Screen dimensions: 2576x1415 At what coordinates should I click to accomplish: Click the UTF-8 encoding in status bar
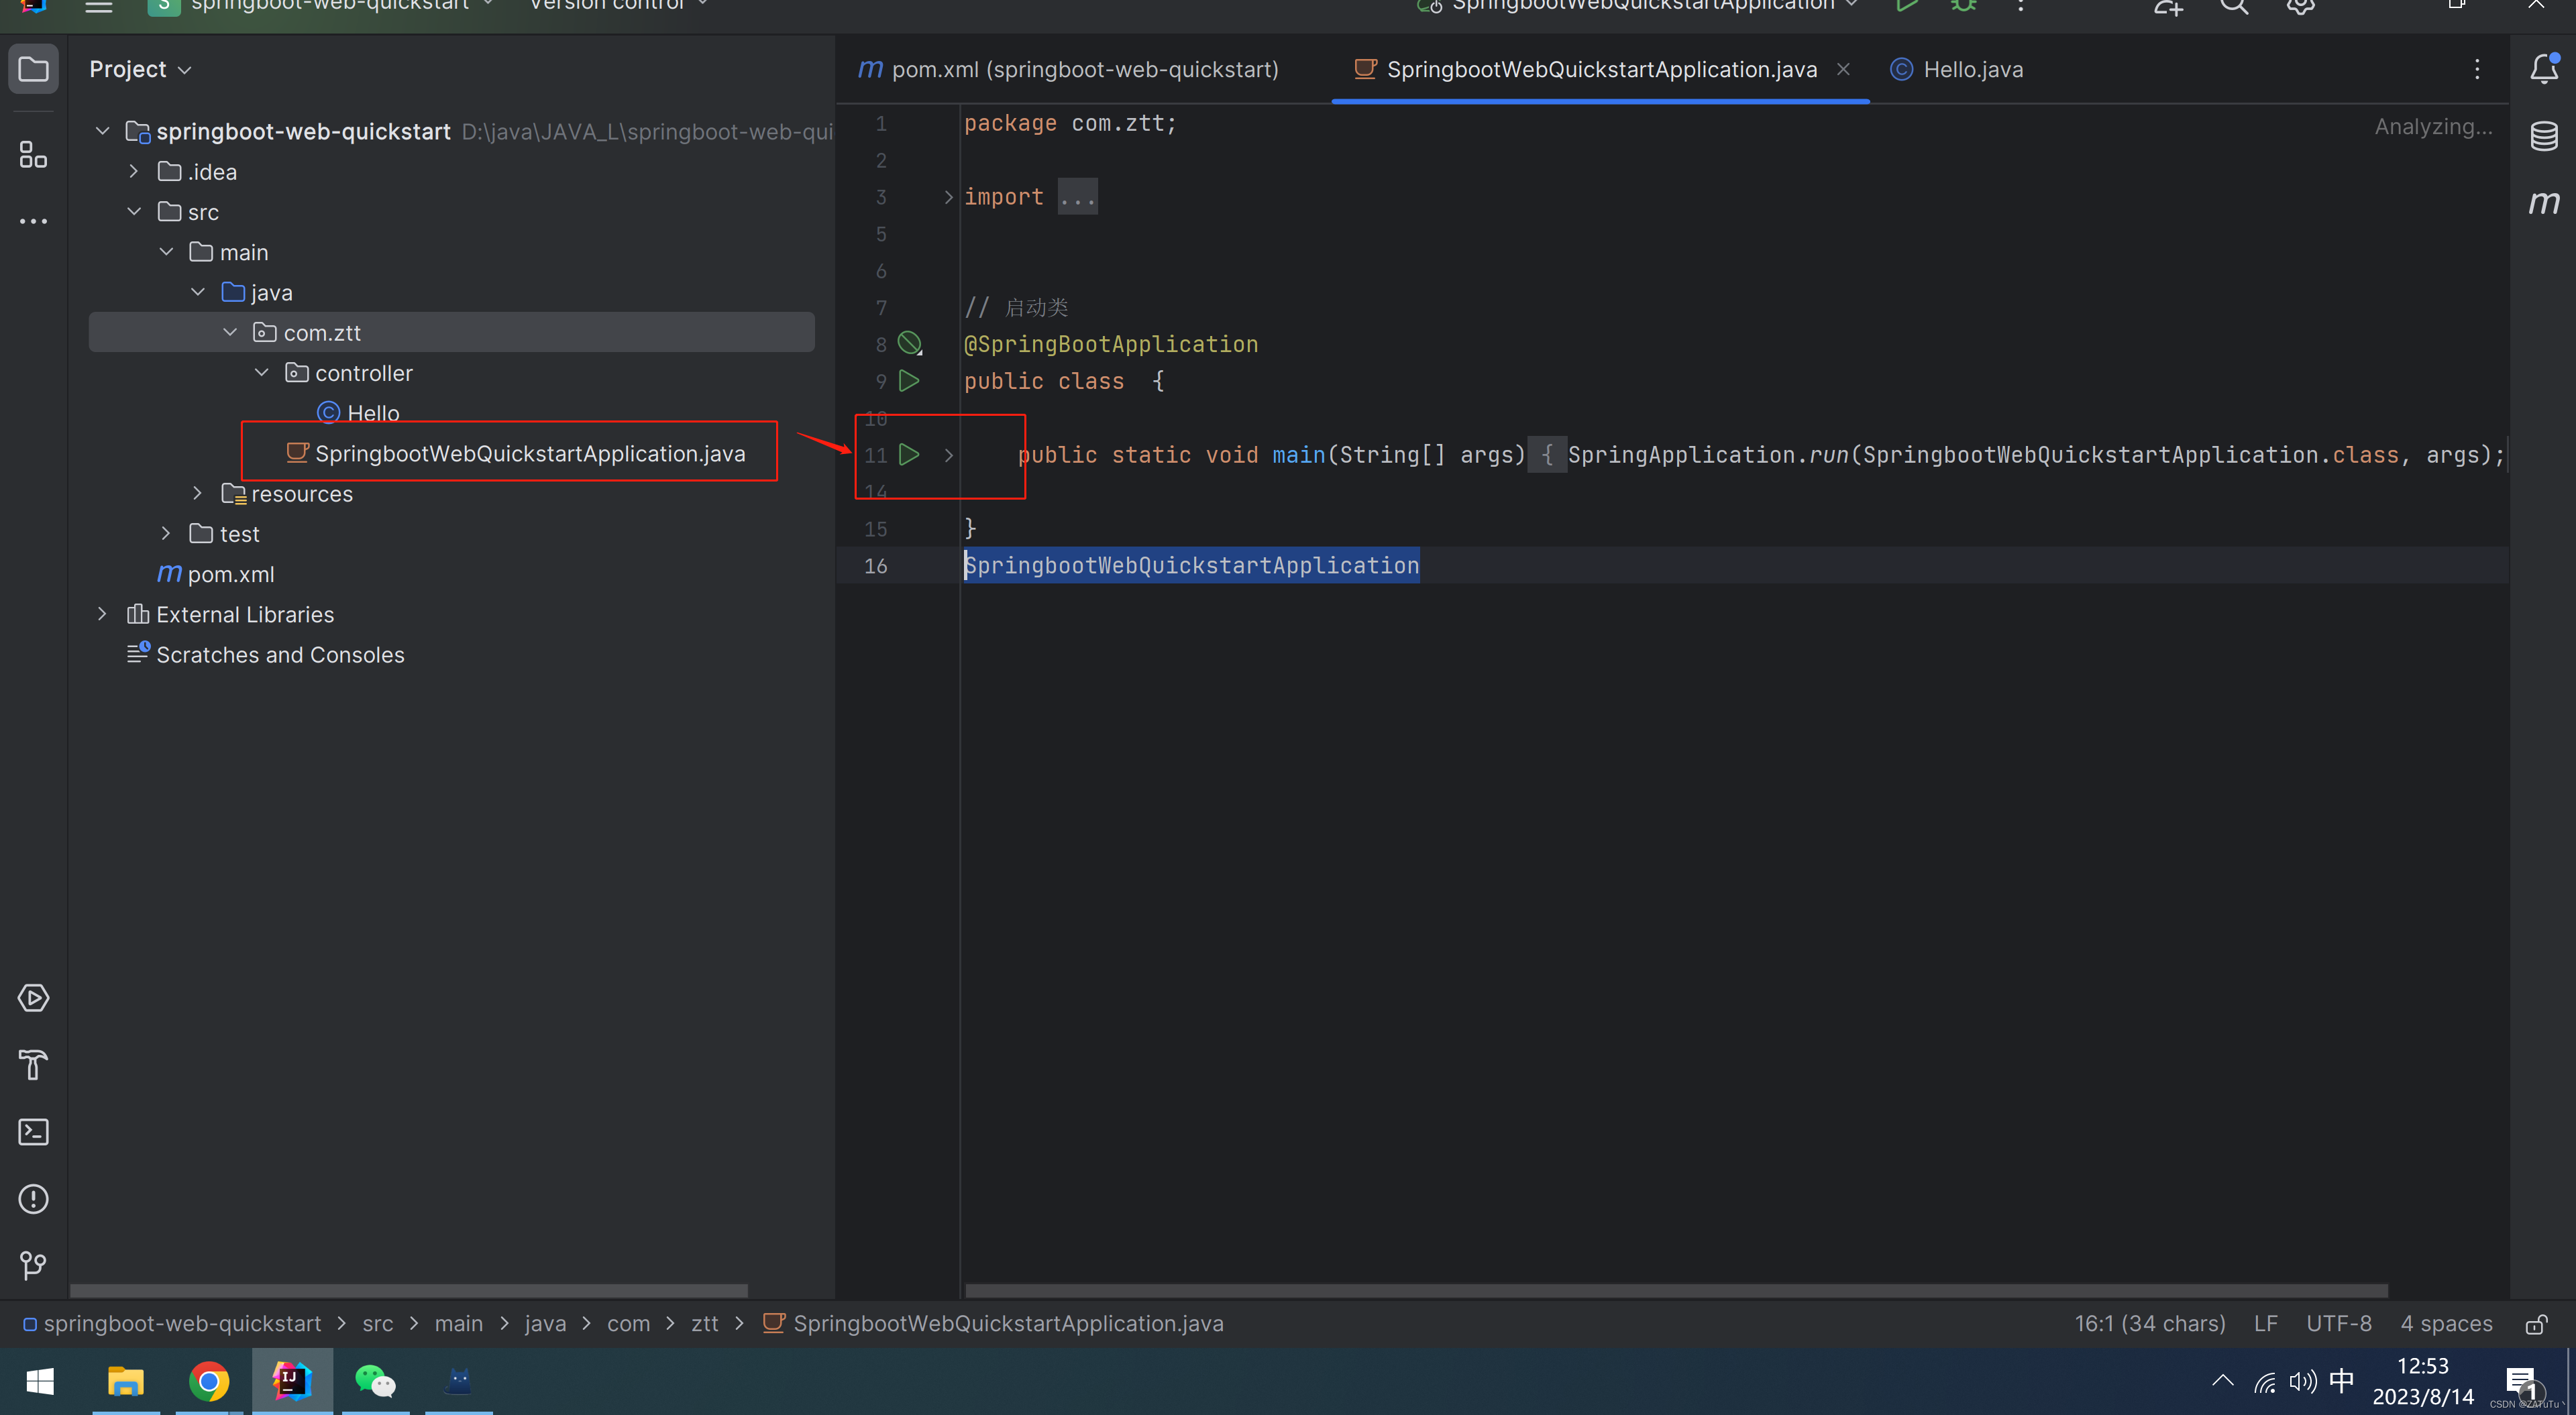pyautogui.click(x=2339, y=1323)
